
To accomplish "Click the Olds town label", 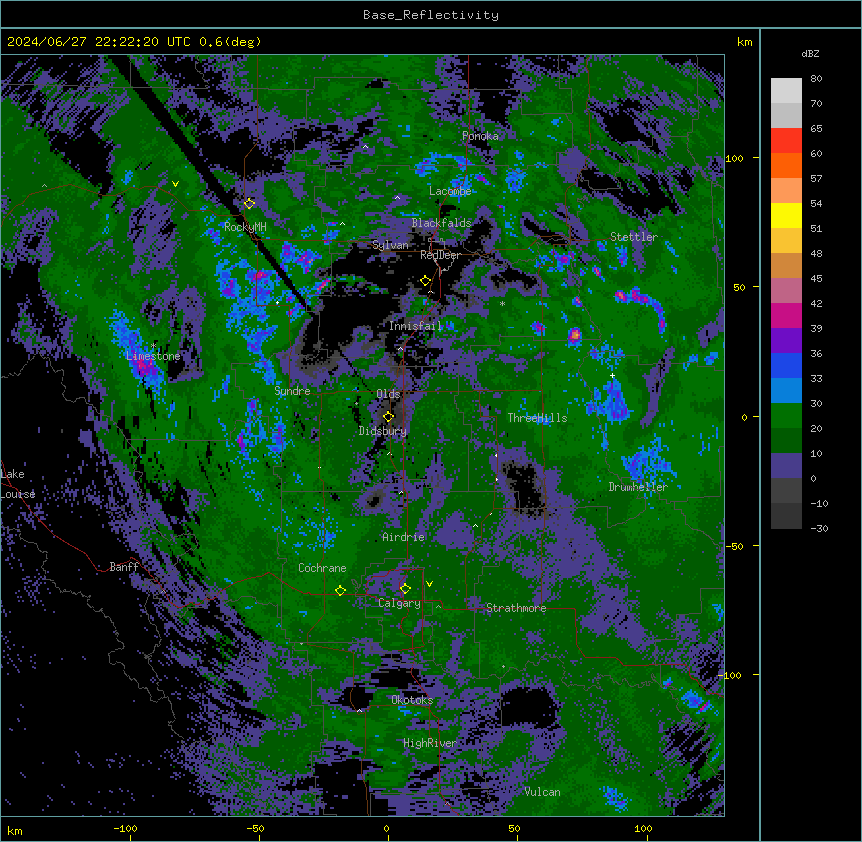I will [x=388, y=394].
